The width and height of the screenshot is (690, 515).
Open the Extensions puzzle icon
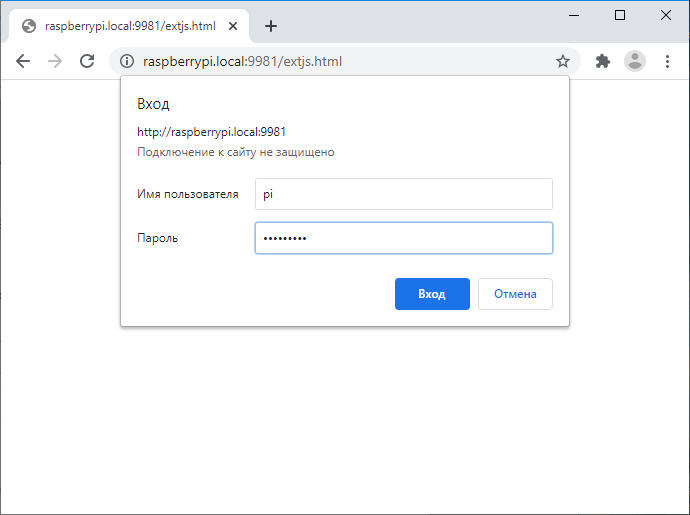pos(602,61)
